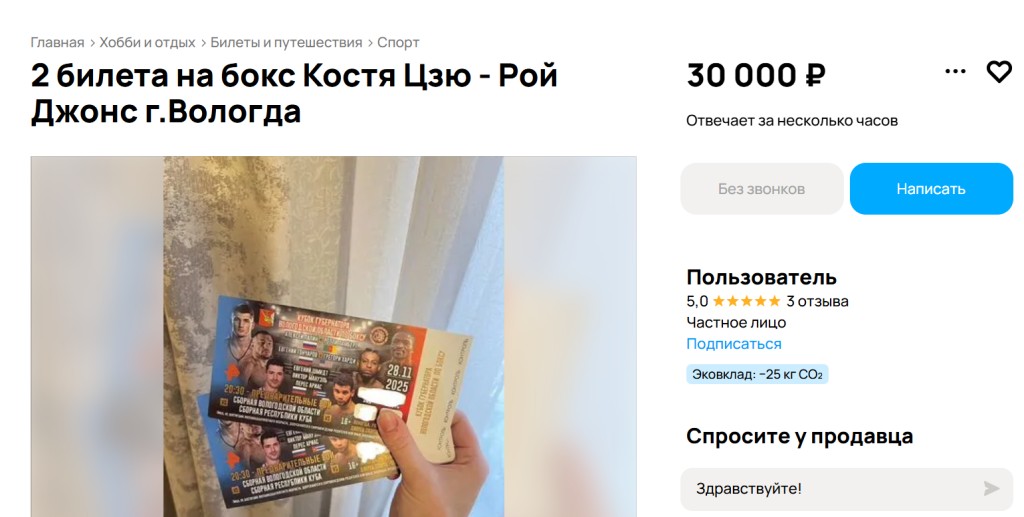Click the 5,0 rating number
1024x517 pixels.
point(697,301)
